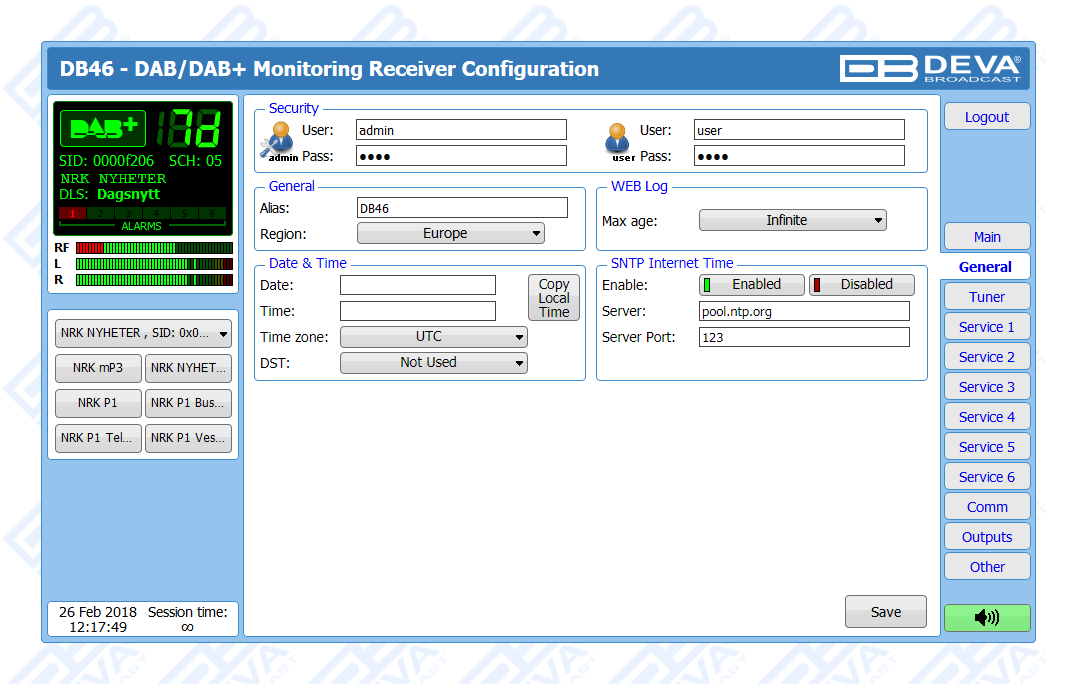Click the DEVA Broadcast logo
1077x684 pixels.
coord(930,68)
